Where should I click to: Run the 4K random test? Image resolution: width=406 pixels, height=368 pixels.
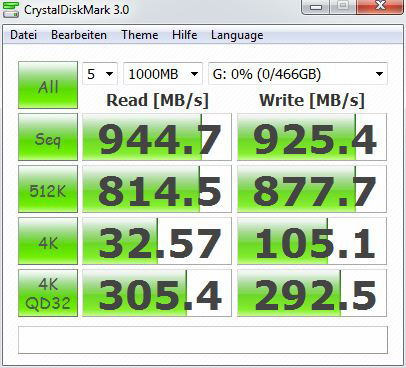[48, 241]
